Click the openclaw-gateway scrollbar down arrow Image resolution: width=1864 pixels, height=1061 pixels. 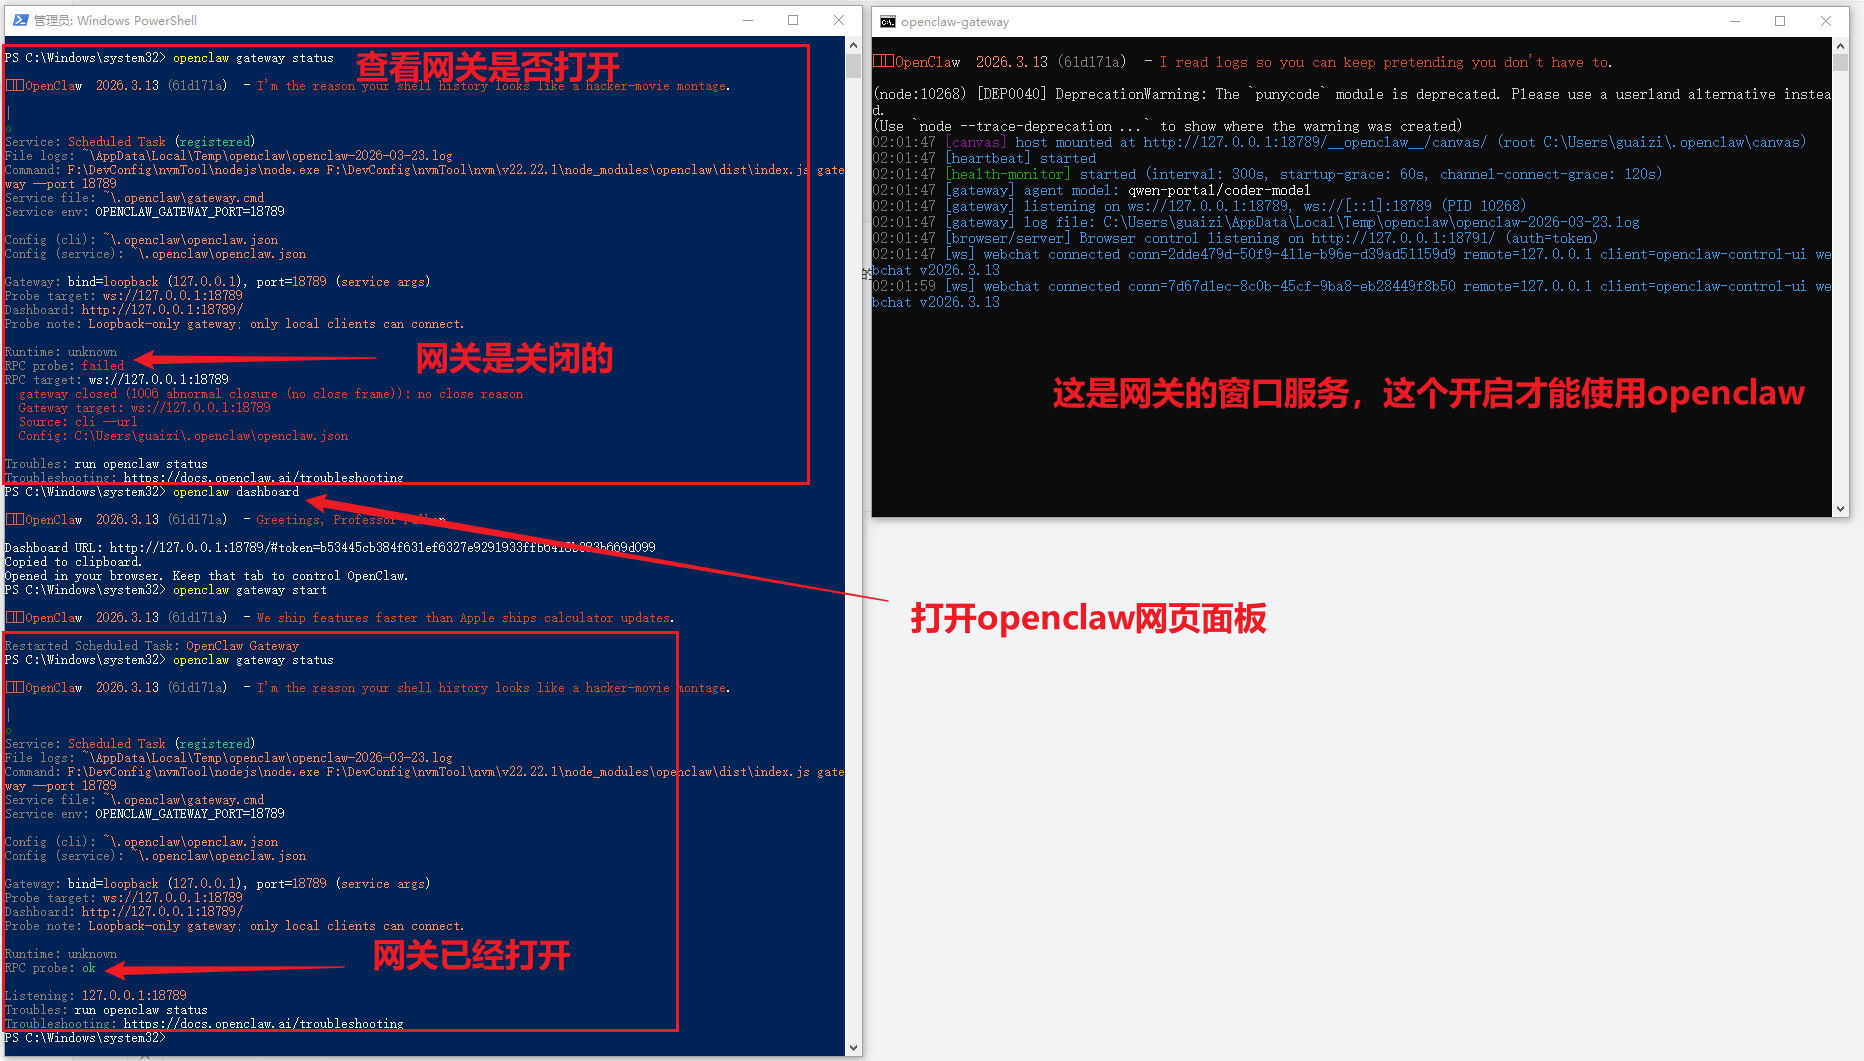coord(1840,508)
